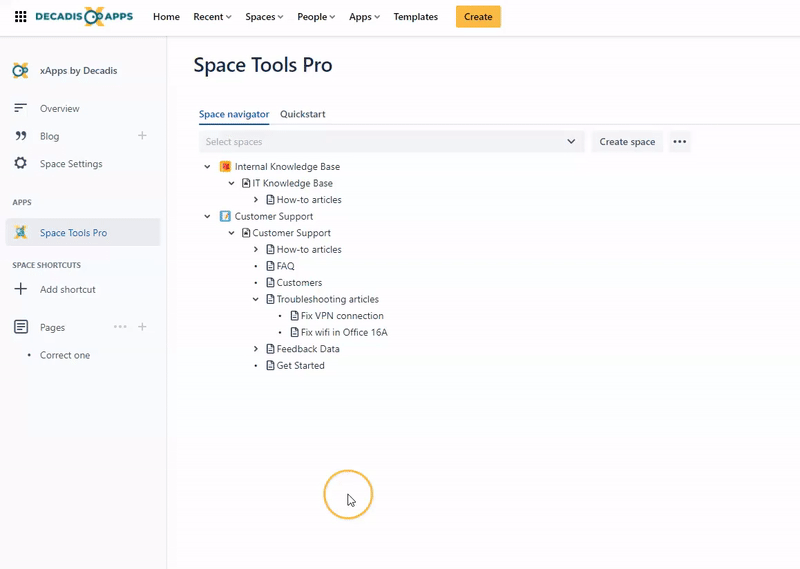800x569 pixels.
Task: Click the Blog quote icon
Action: pyautogui.click(x=20, y=136)
